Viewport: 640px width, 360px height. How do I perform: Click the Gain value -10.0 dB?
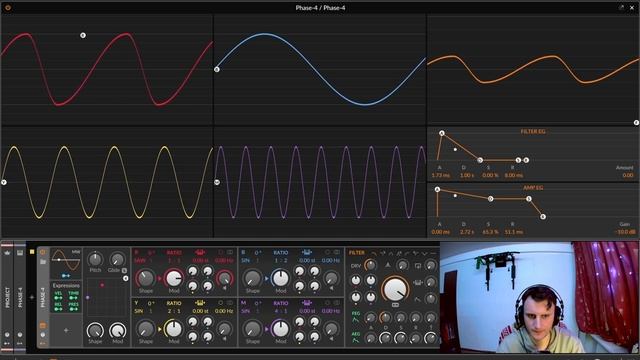[x=624, y=232]
